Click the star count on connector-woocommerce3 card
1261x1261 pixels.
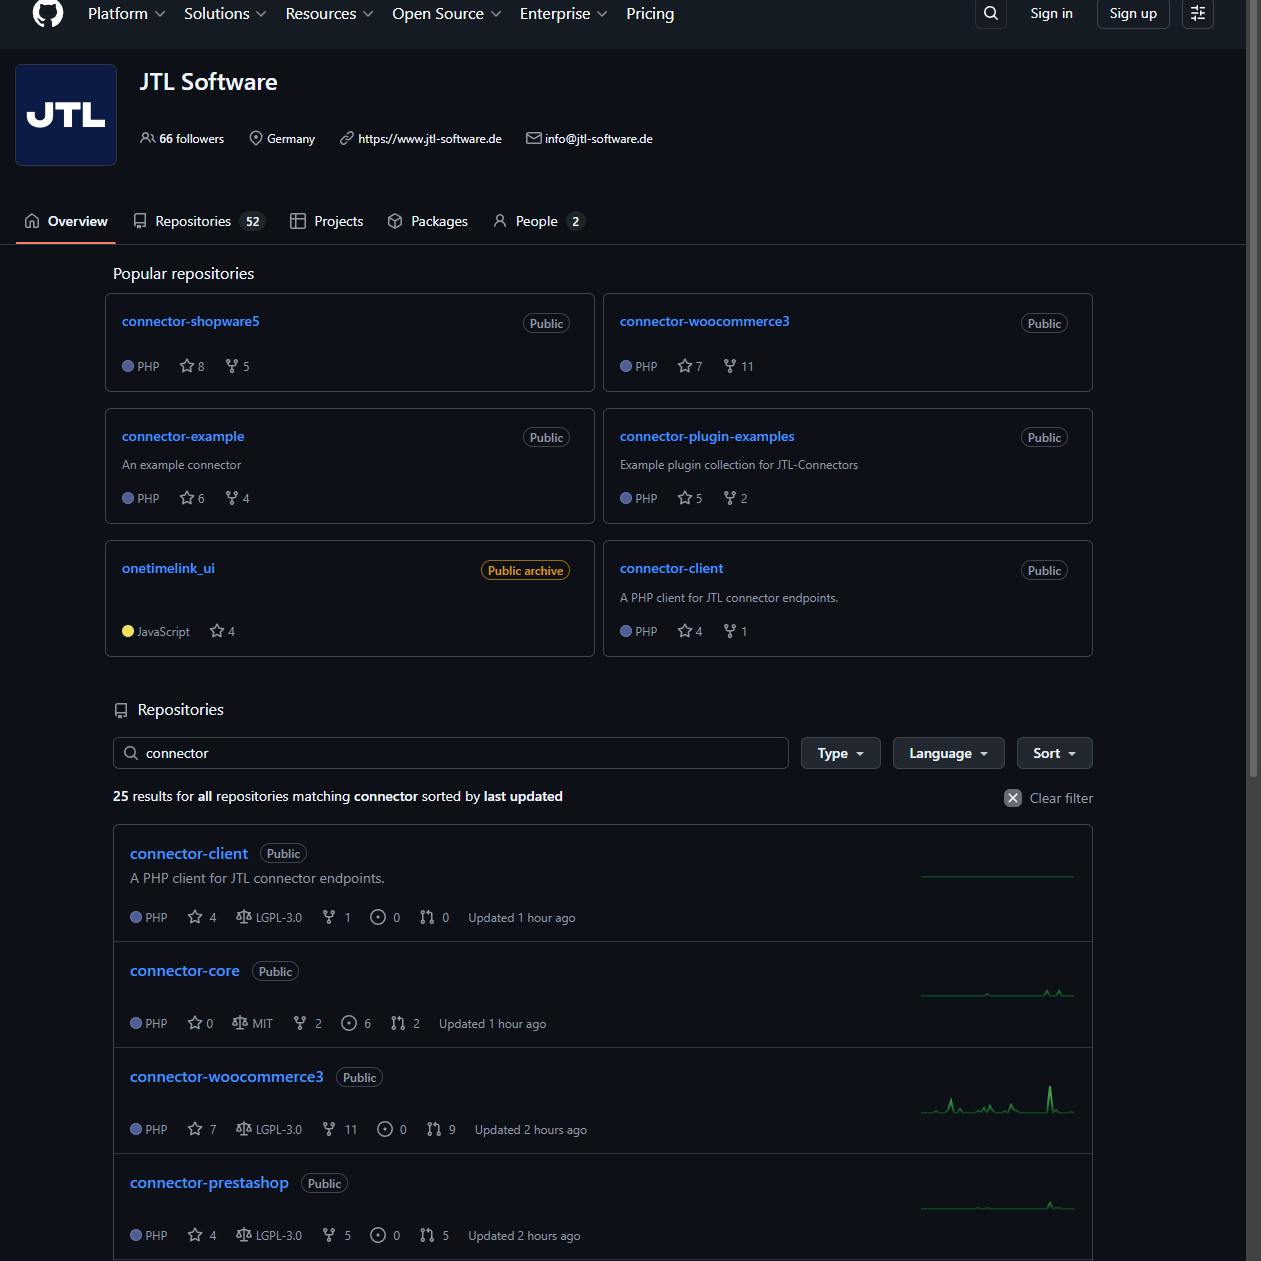pyautogui.click(x=699, y=367)
